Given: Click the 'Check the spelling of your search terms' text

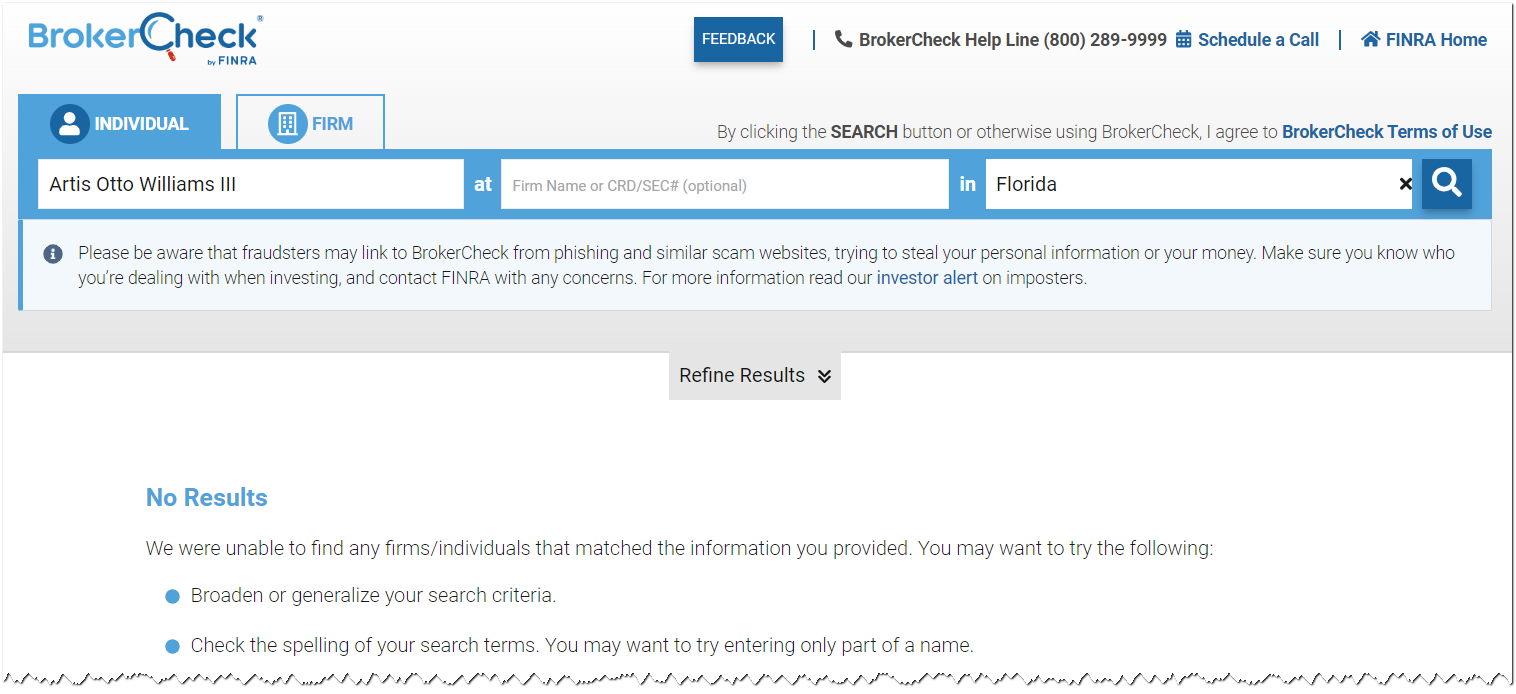Looking at the screenshot, I should click(x=582, y=646).
